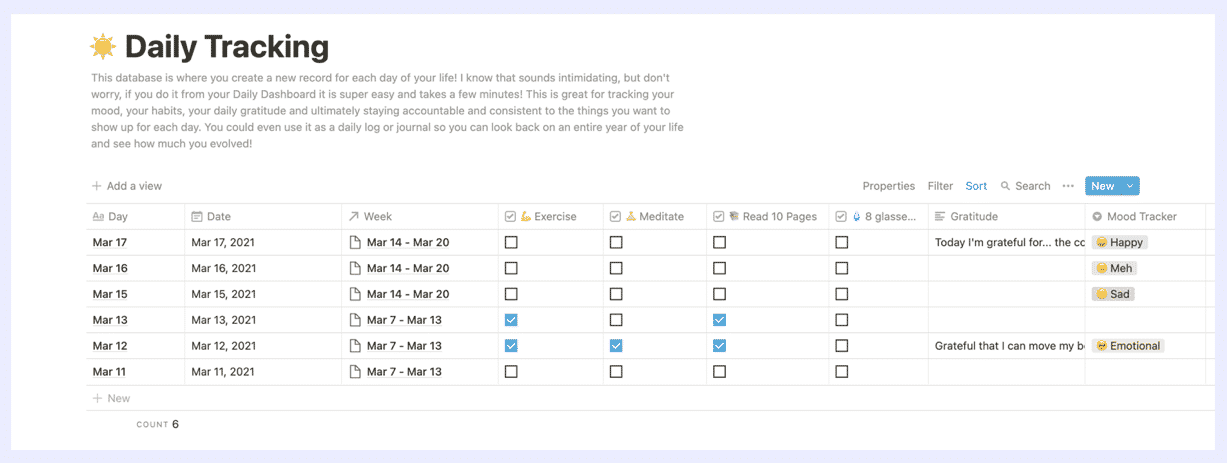Click the Day column title icon
This screenshot has height=463, width=1227.
pos(98,216)
